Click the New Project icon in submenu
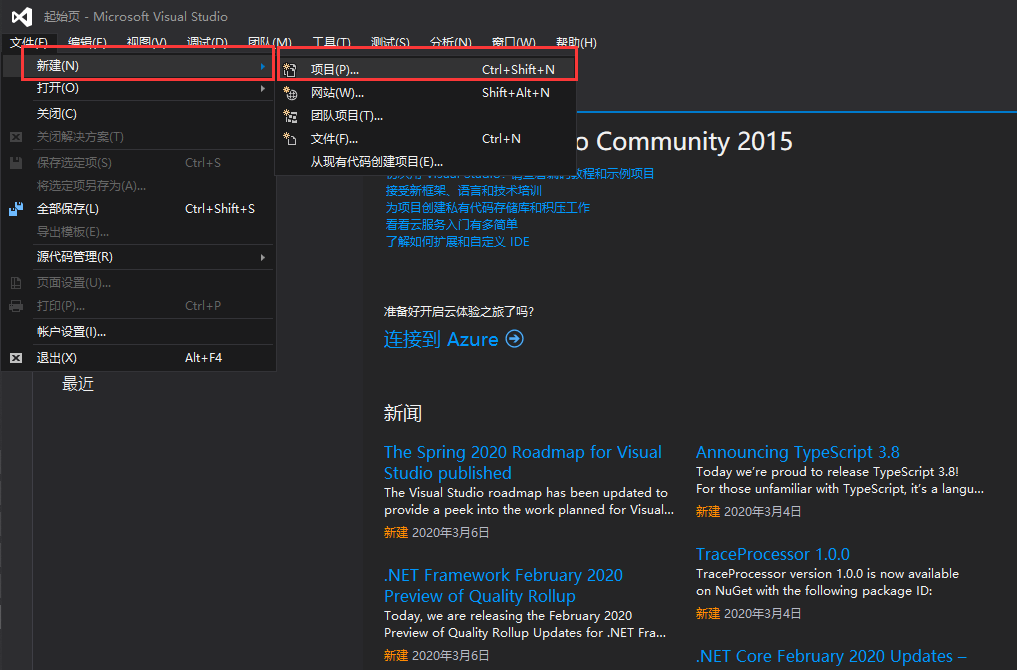Viewport: 1017px width, 670px height. tap(290, 70)
